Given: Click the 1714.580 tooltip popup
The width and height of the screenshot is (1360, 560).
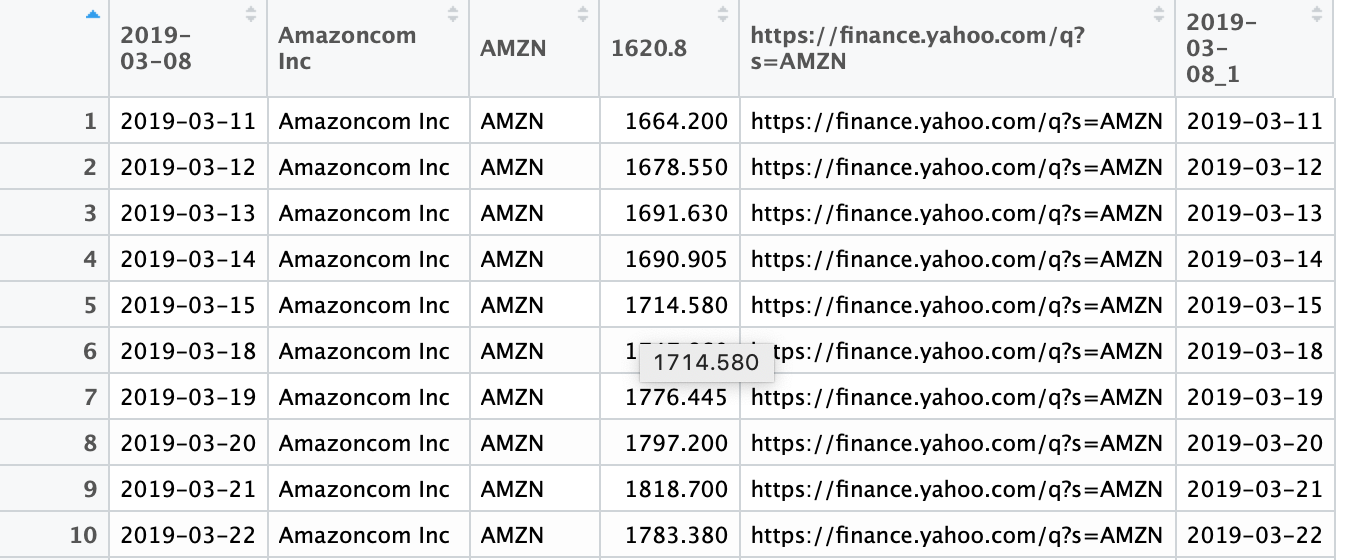Looking at the screenshot, I should [706, 363].
